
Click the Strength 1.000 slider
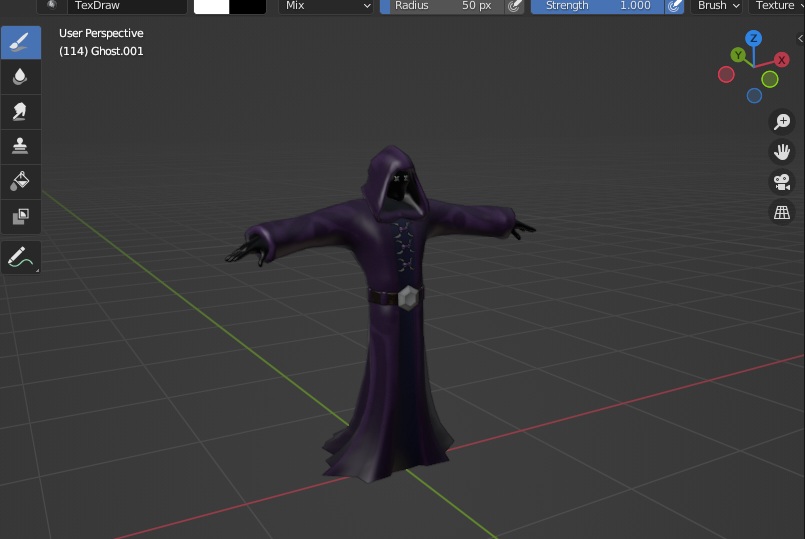[598, 6]
